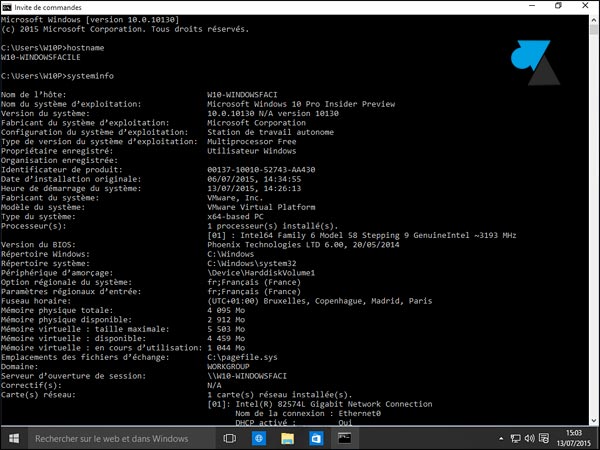
Task: Show hidden system tray icons
Action: (501, 439)
